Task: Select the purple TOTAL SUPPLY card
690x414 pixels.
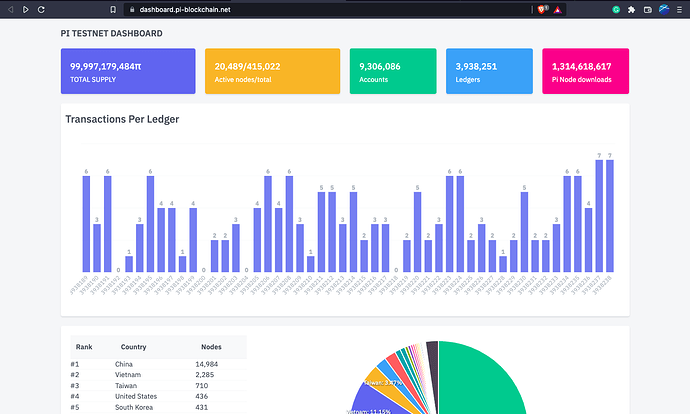Action: 128,71
